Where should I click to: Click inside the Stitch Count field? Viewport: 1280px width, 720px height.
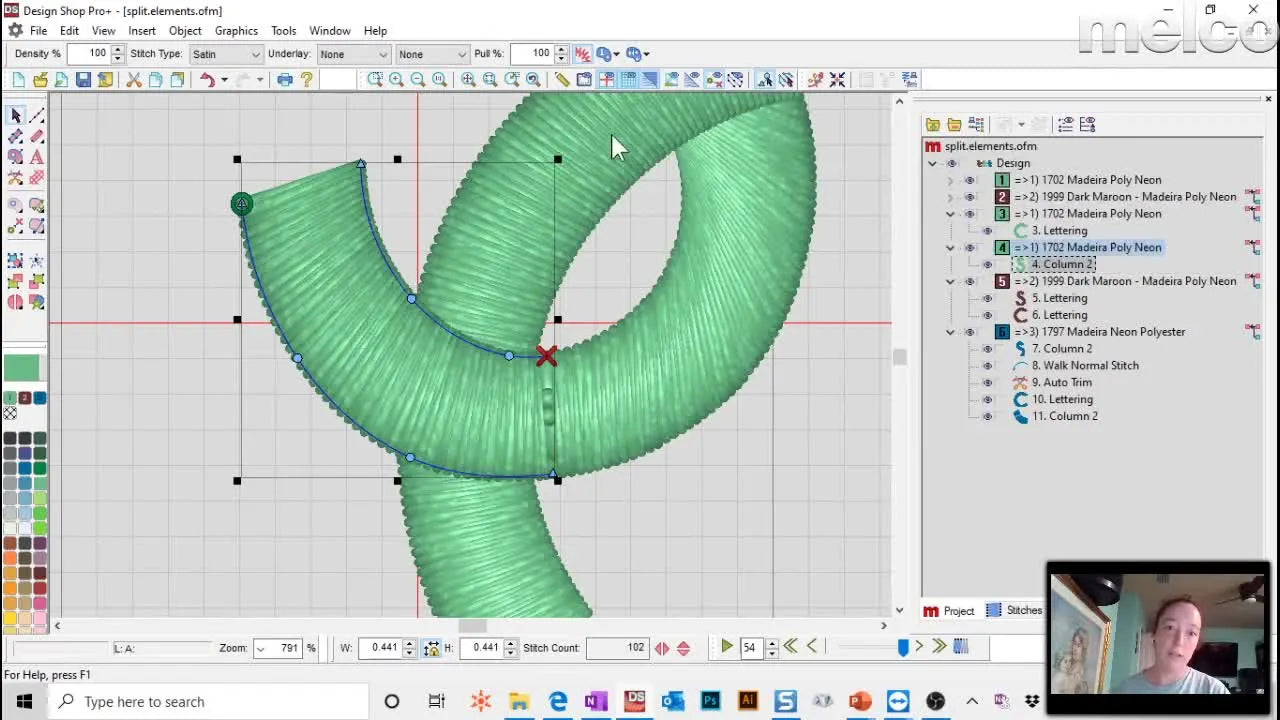(x=617, y=647)
